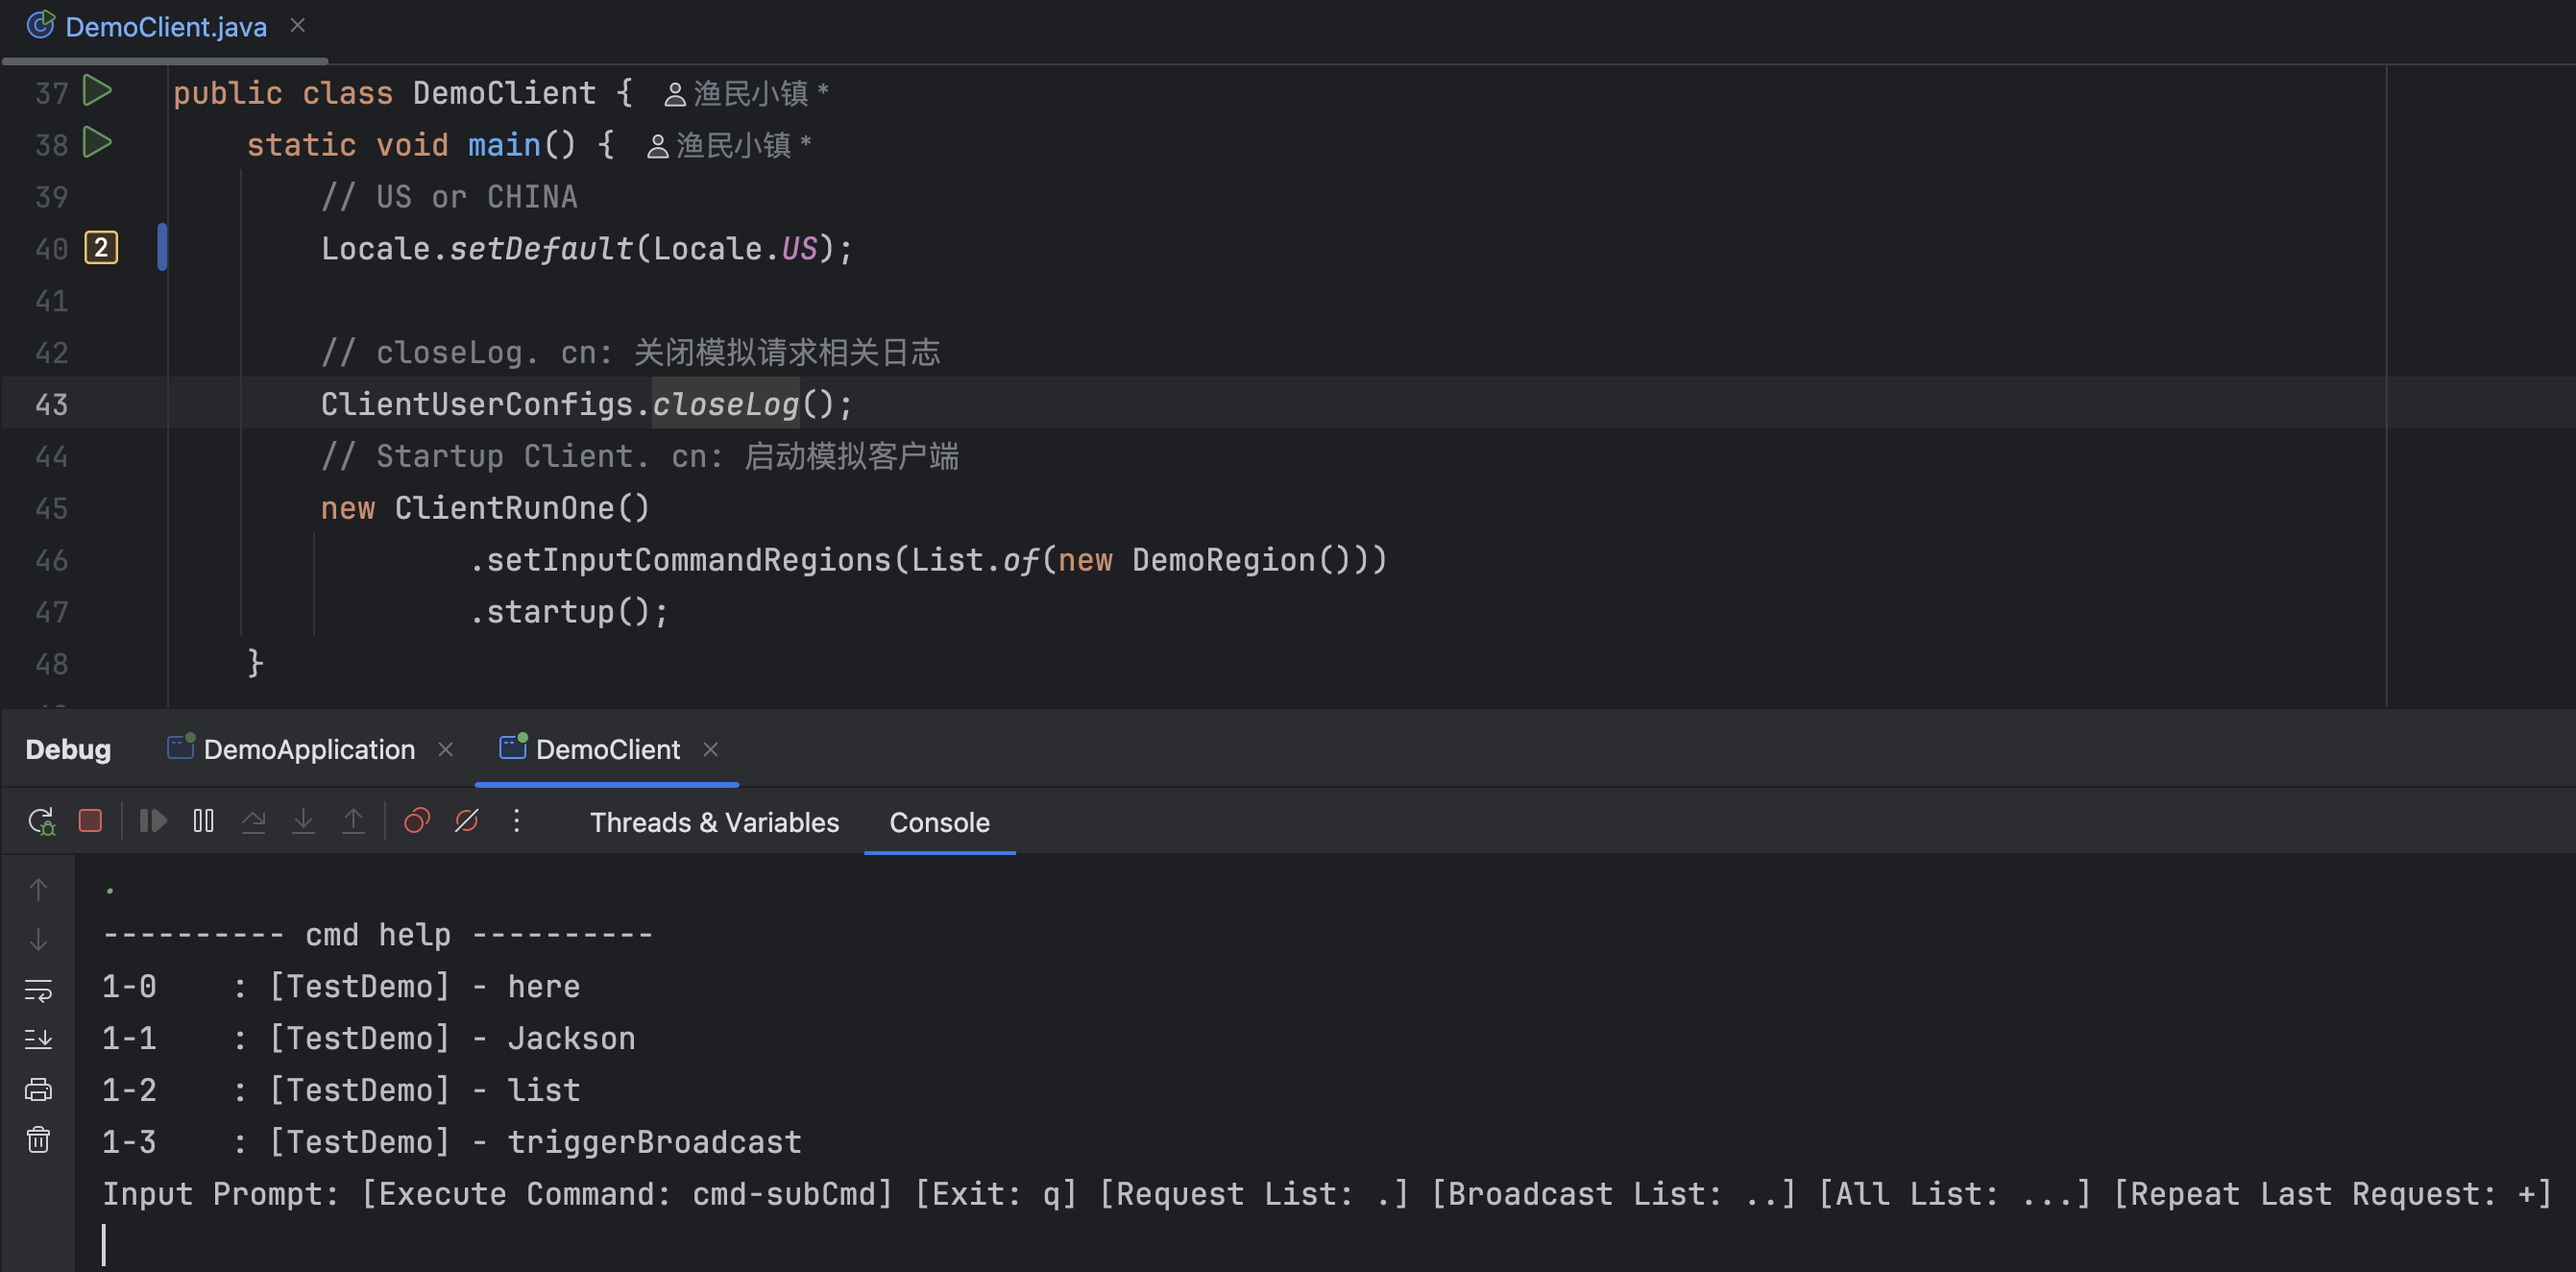Screen dimensions: 2576x1272
Task: Stop the running debug process
Action: [x=90, y=820]
